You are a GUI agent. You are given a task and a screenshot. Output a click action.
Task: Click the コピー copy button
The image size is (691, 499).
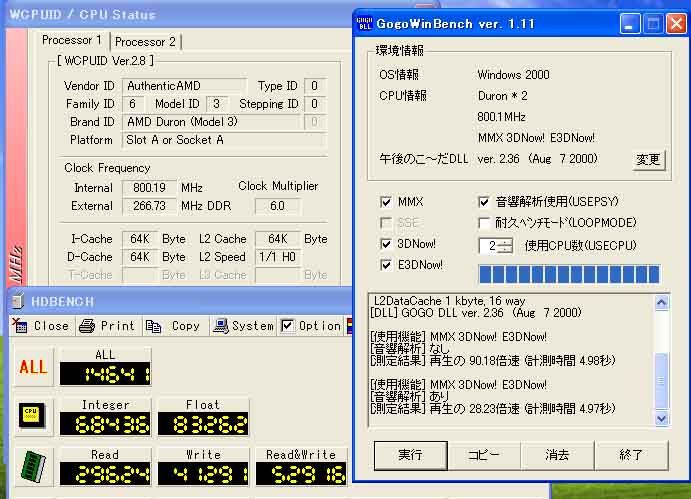pos(484,455)
